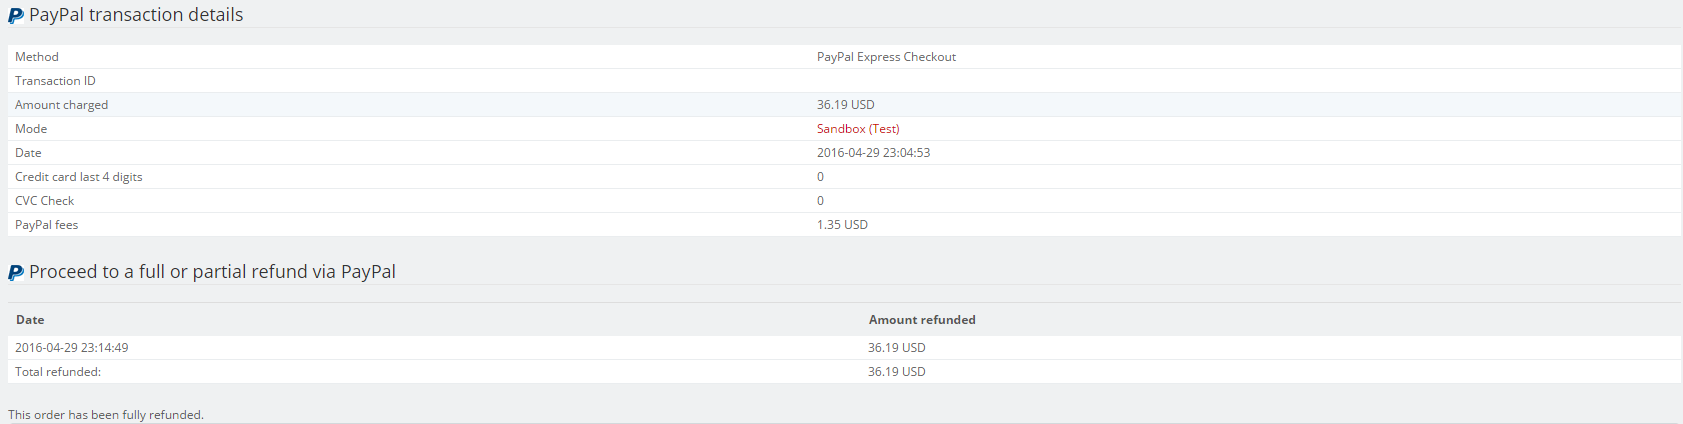The height and width of the screenshot is (424, 1683).
Task: Click the "Method" row label
Action: [x=37, y=57]
